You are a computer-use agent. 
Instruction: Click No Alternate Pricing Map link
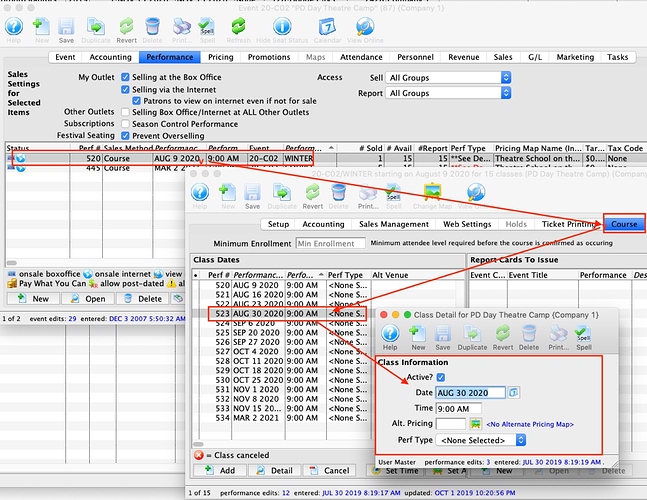pos(530,424)
